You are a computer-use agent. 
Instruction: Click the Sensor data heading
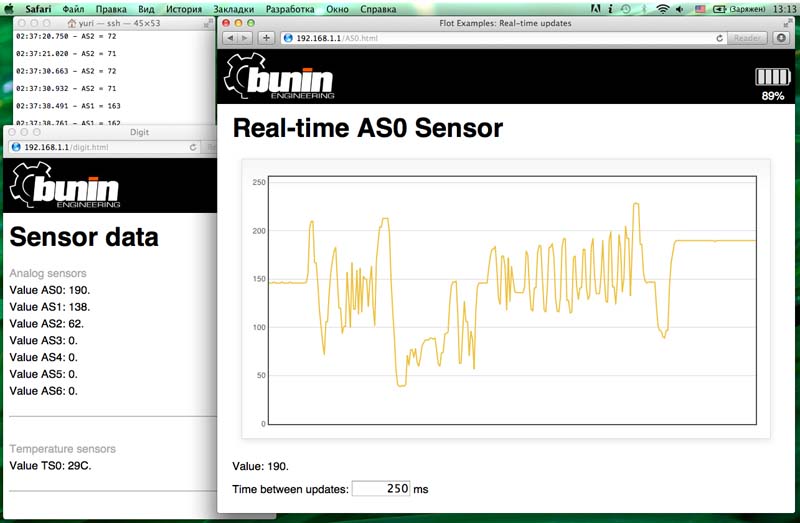coord(84,237)
